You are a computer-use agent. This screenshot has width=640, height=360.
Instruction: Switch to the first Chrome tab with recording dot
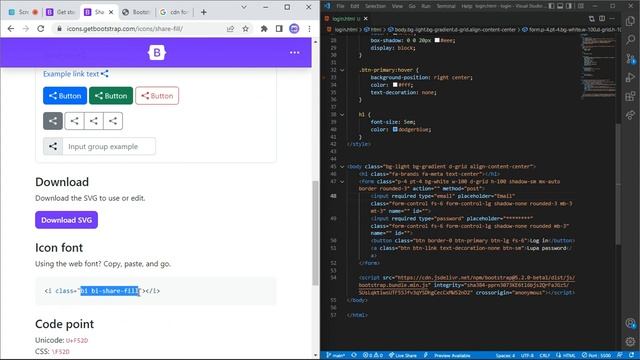click(x=23, y=12)
